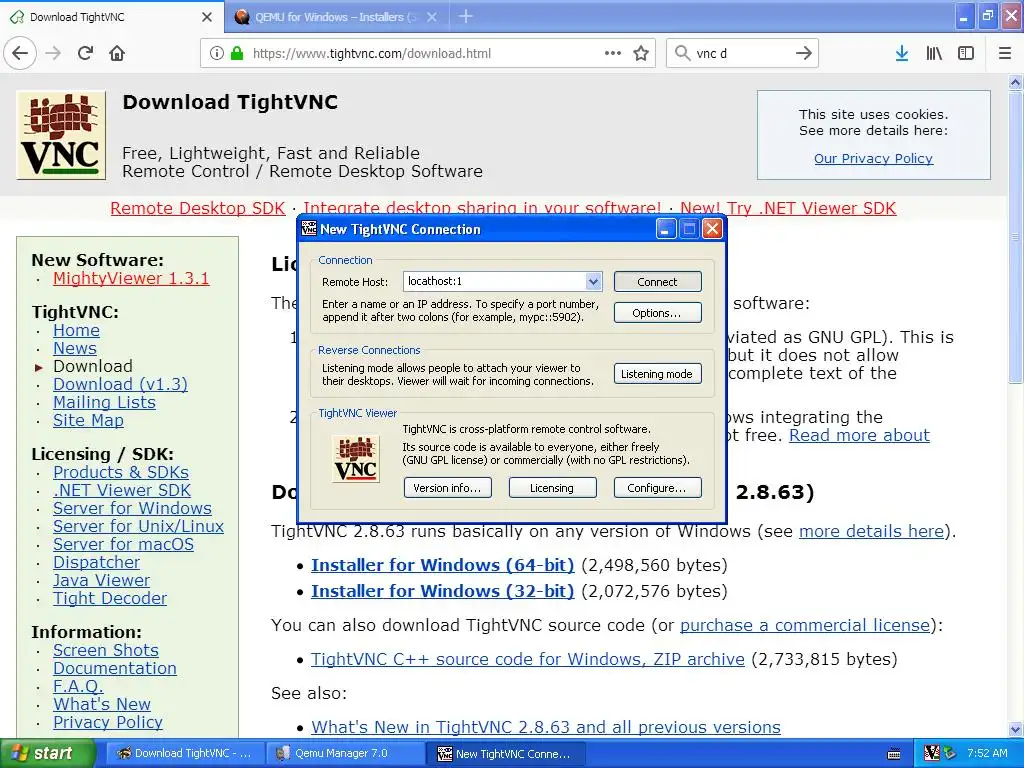Show site information icon in address bar
The width and height of the screenshot is (1024, 768).
217,53
